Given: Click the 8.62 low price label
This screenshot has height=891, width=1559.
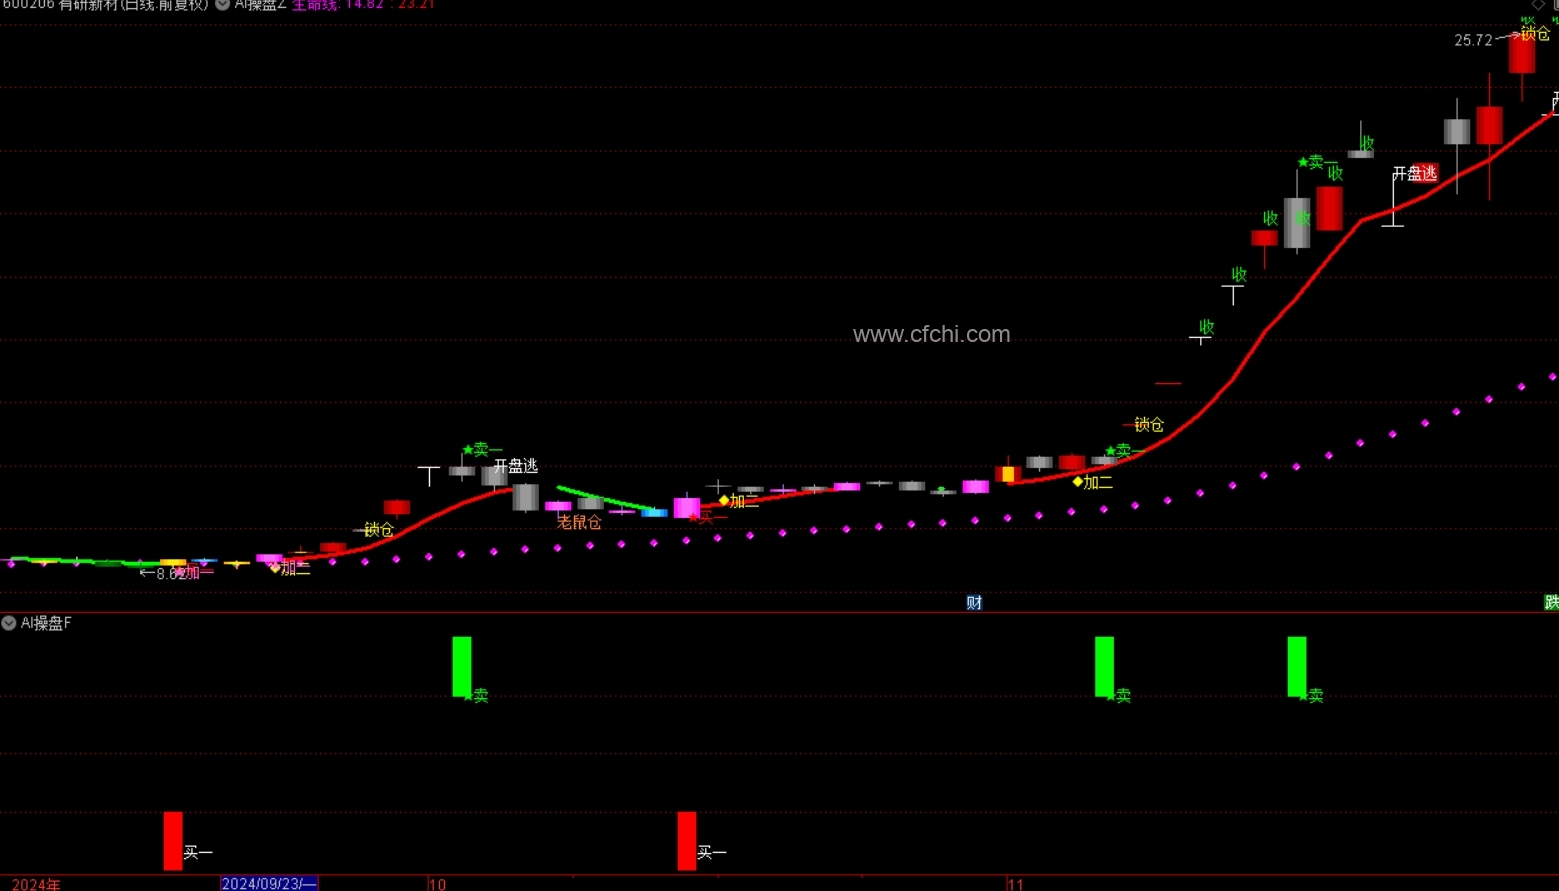Looking at the screenshot, I should (169, 573).
